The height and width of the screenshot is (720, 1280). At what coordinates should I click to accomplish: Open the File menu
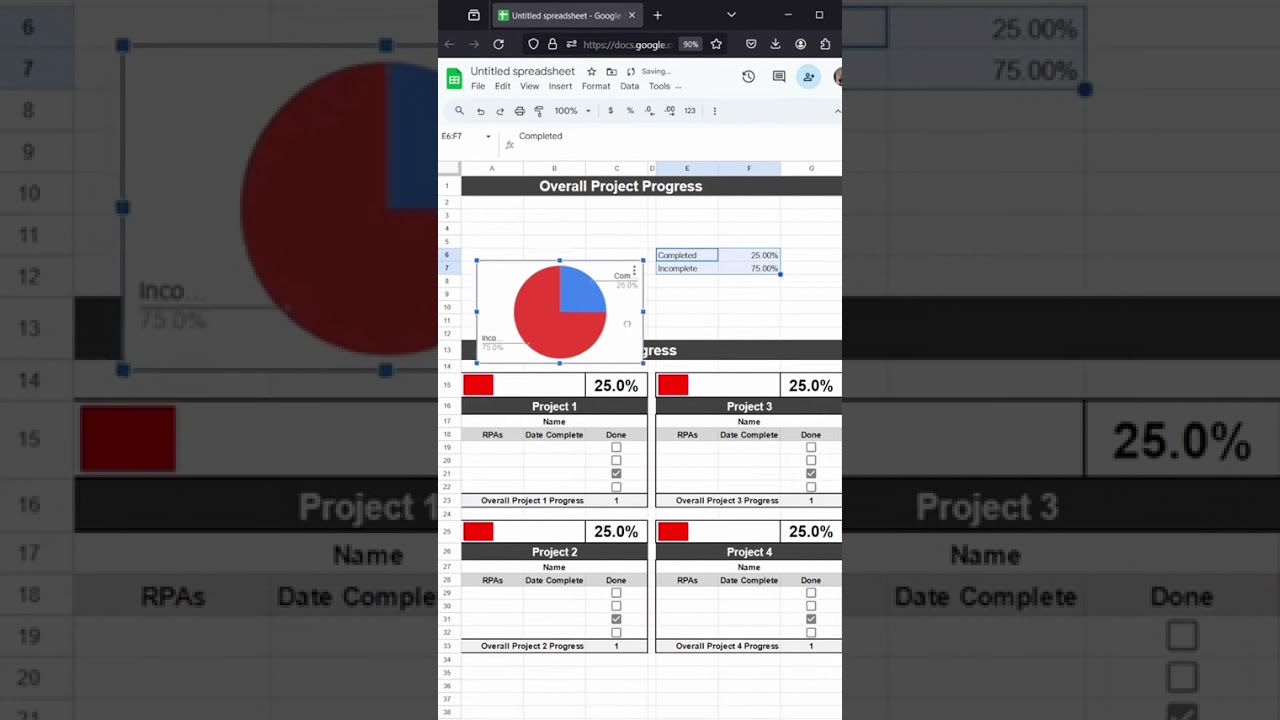(478, 86)
